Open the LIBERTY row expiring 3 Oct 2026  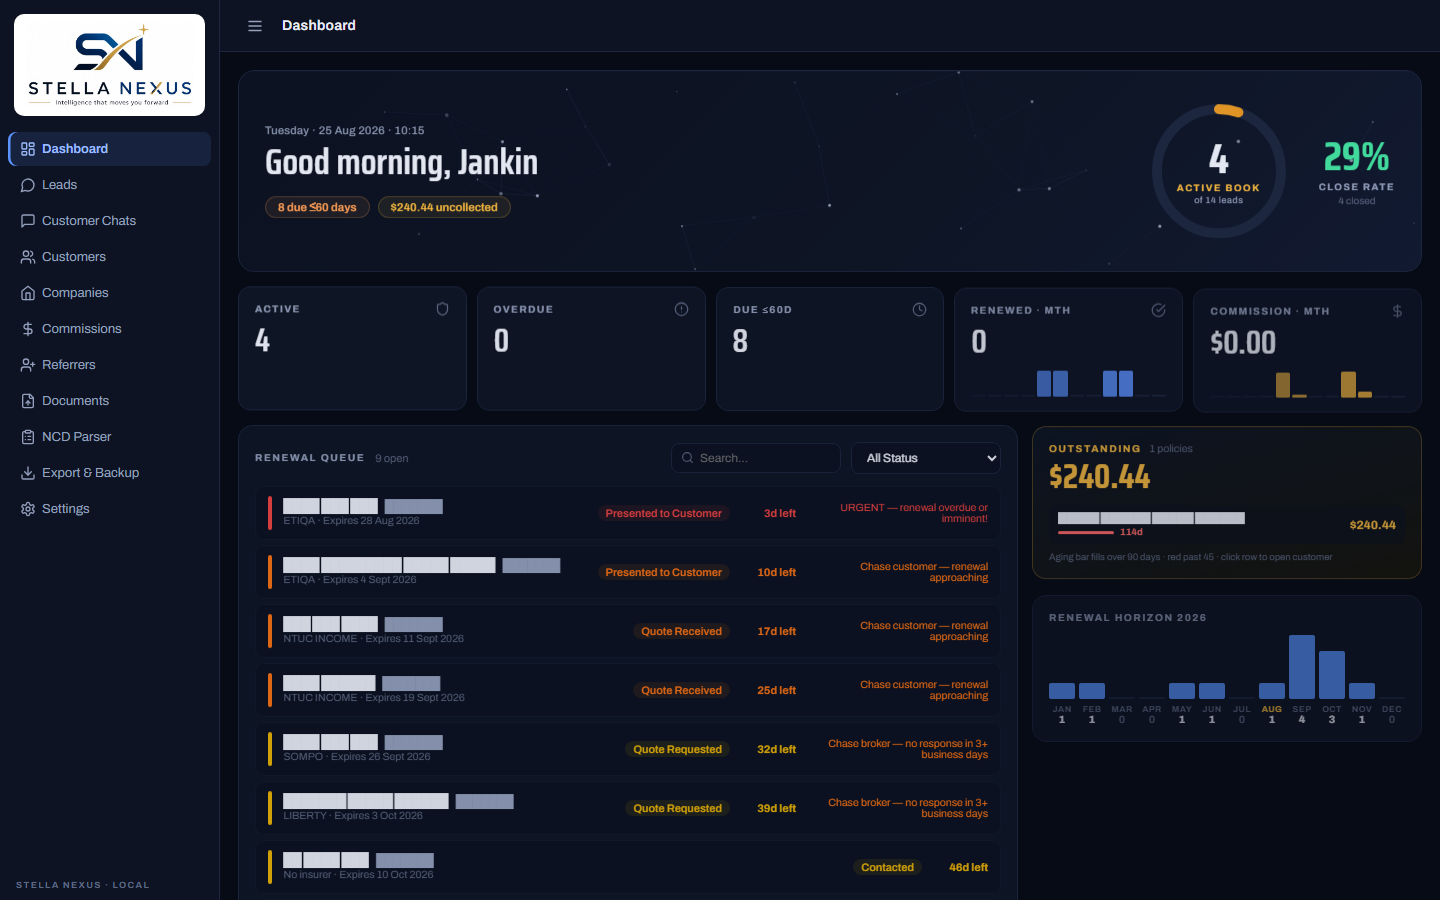pos(628,808)
